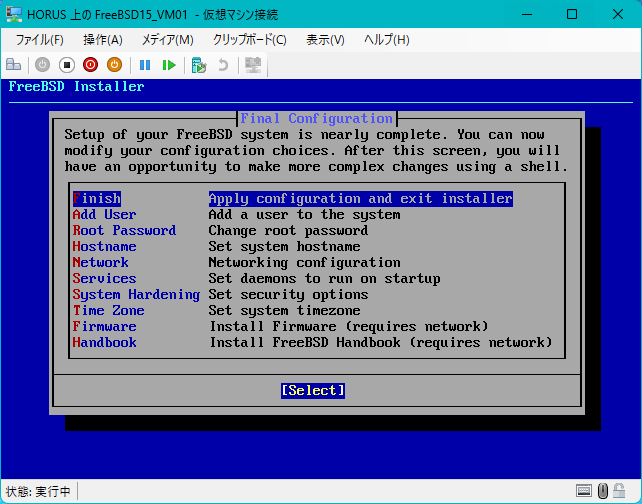Select the Add User menu entry
Viewport: 642px width, 504px height.
tap(104, 215)
